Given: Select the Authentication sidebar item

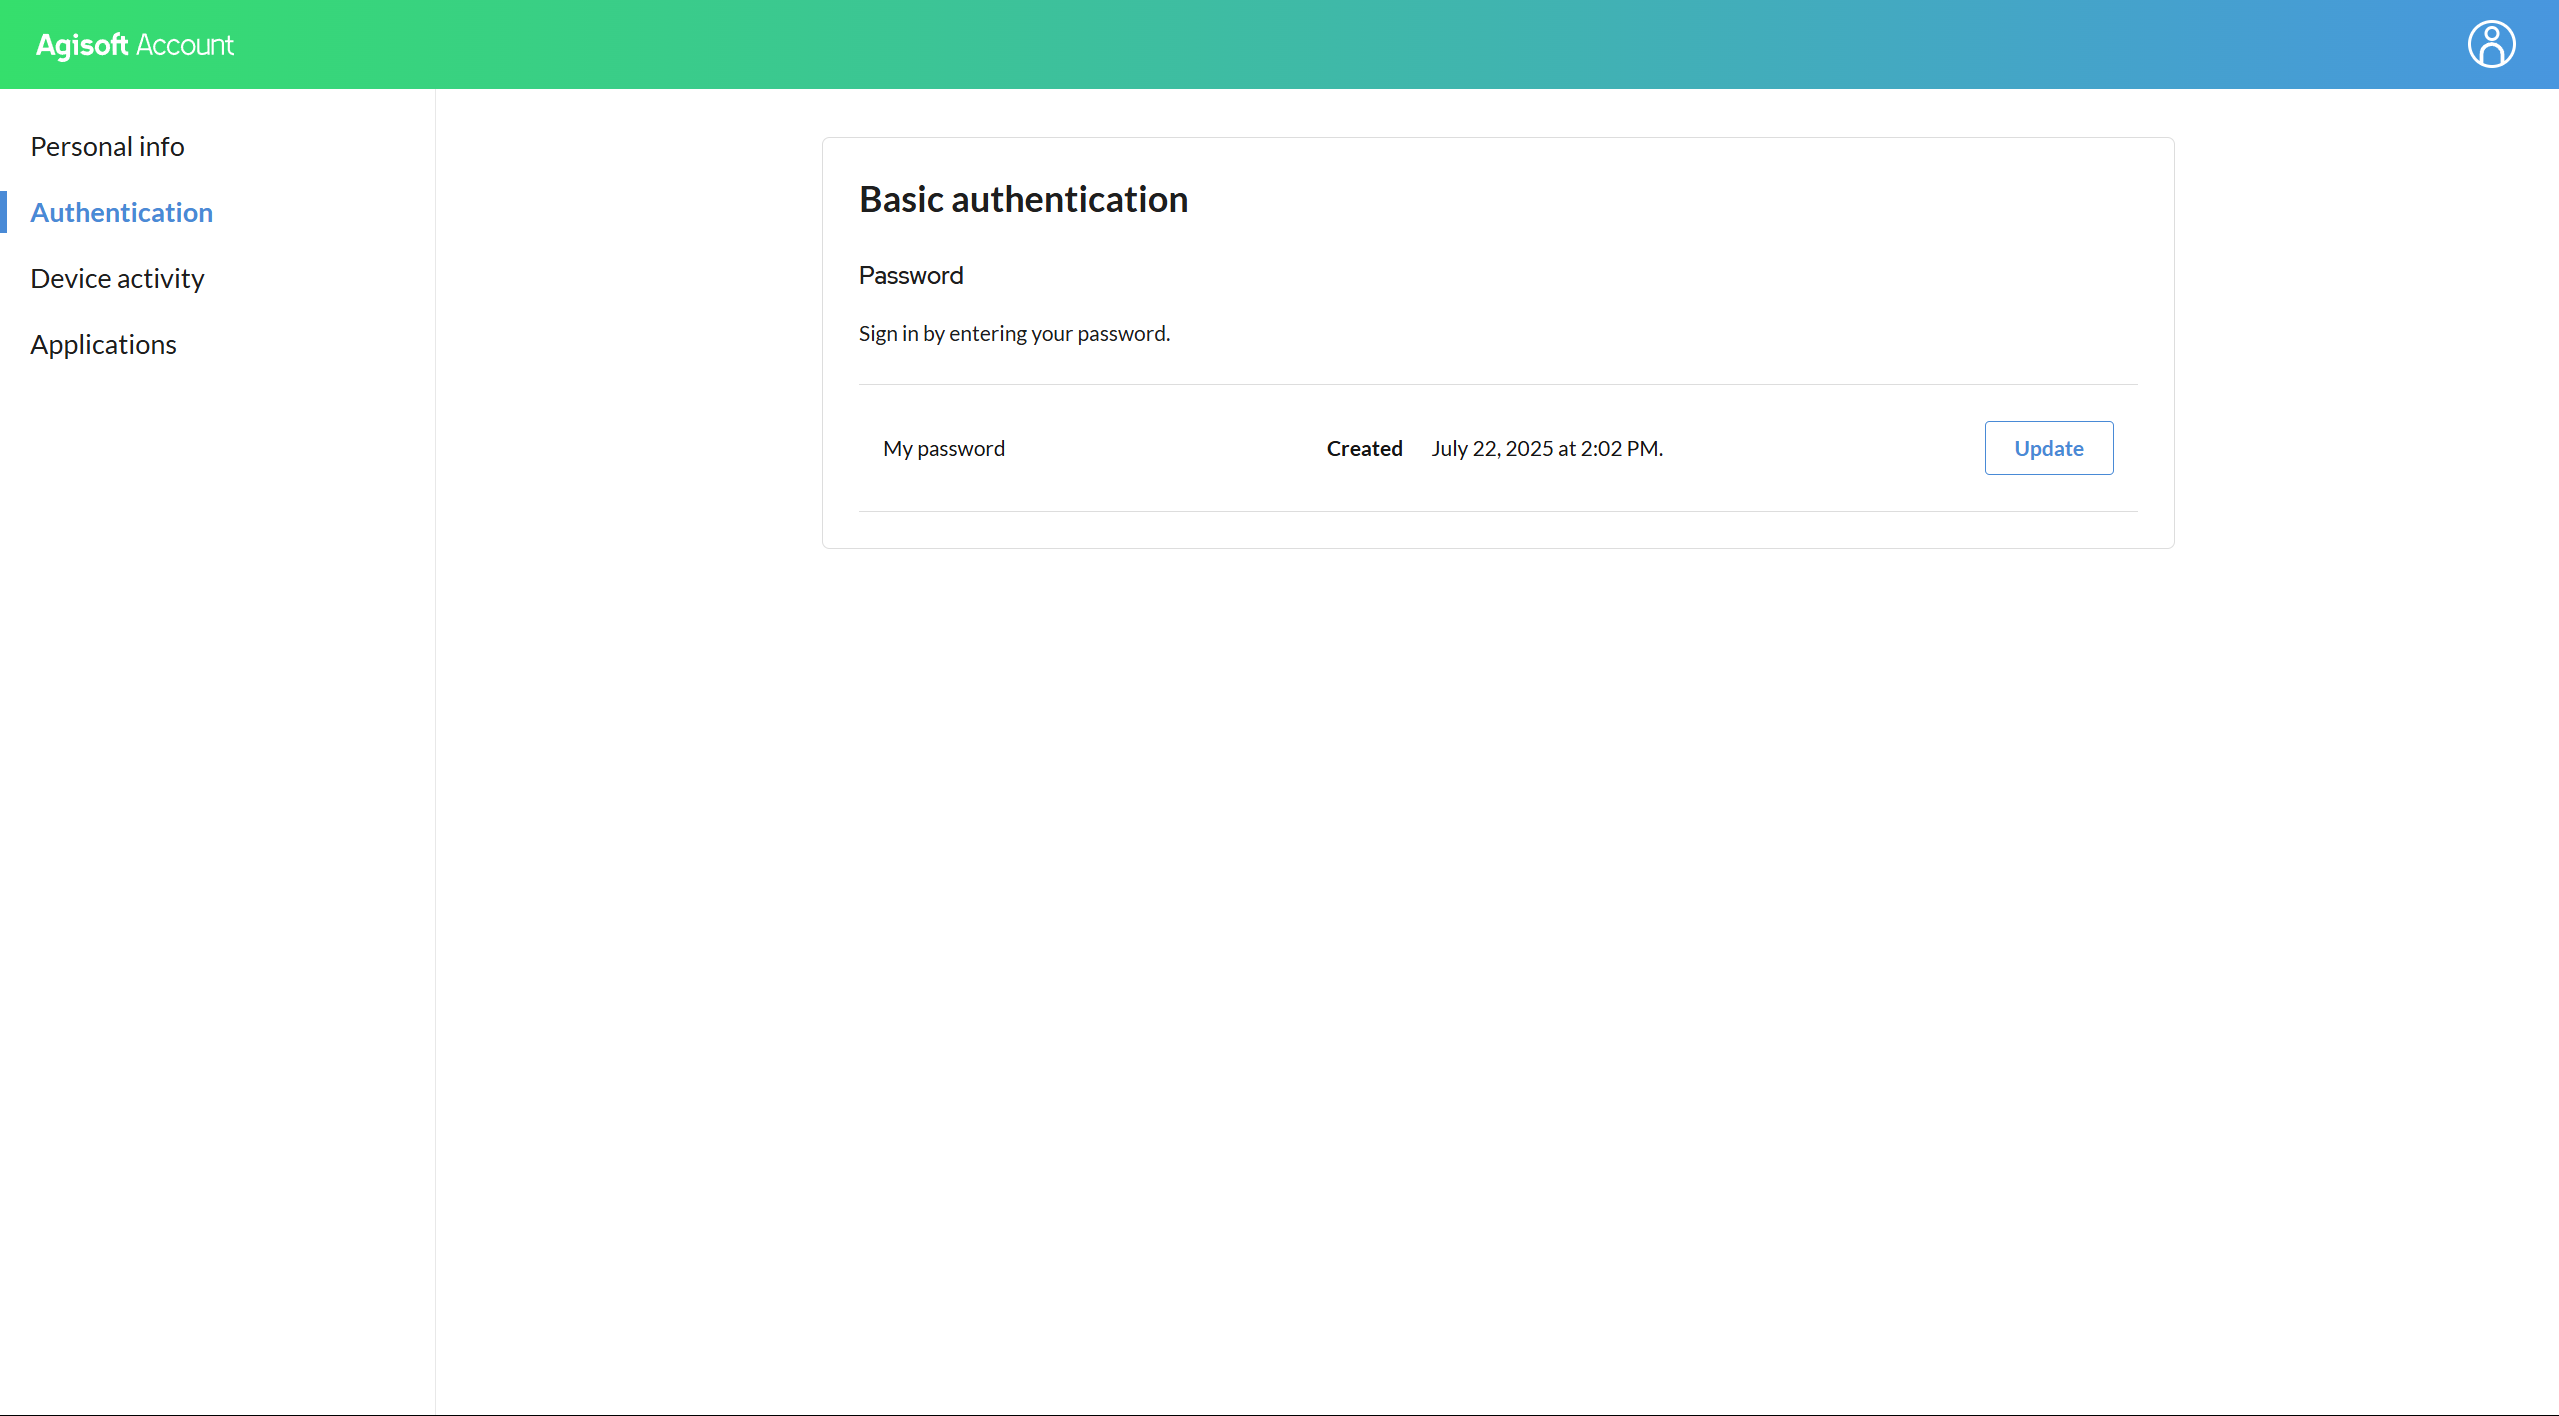Looking at the screenshot, I should point(121,213).
